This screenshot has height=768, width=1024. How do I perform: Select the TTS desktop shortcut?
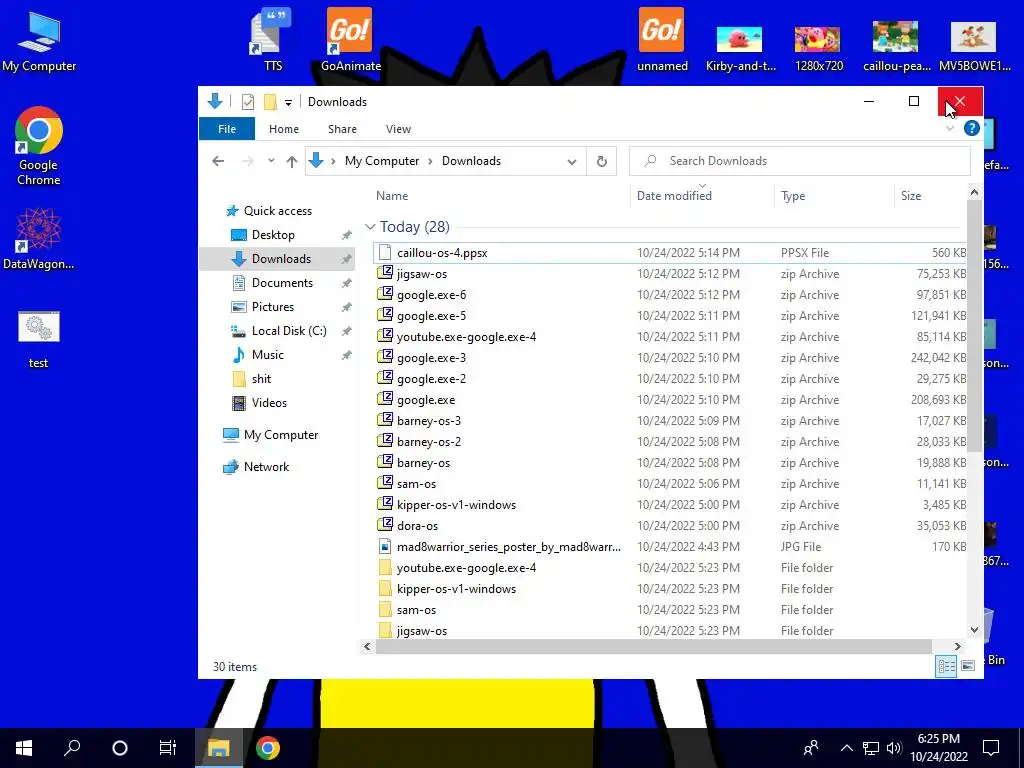click(272, 40)
